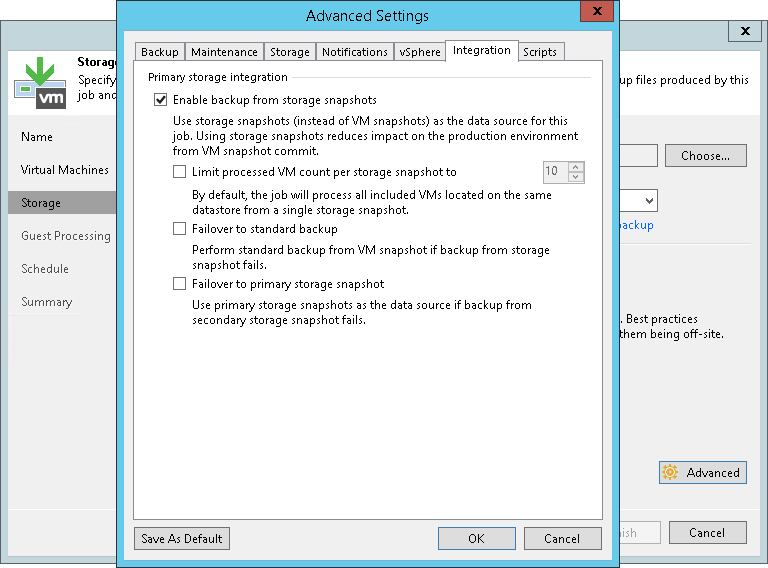This screenshot has height=568, width=768.
Task: Open the Maintenance tab
Action: [x=225, y=52]
